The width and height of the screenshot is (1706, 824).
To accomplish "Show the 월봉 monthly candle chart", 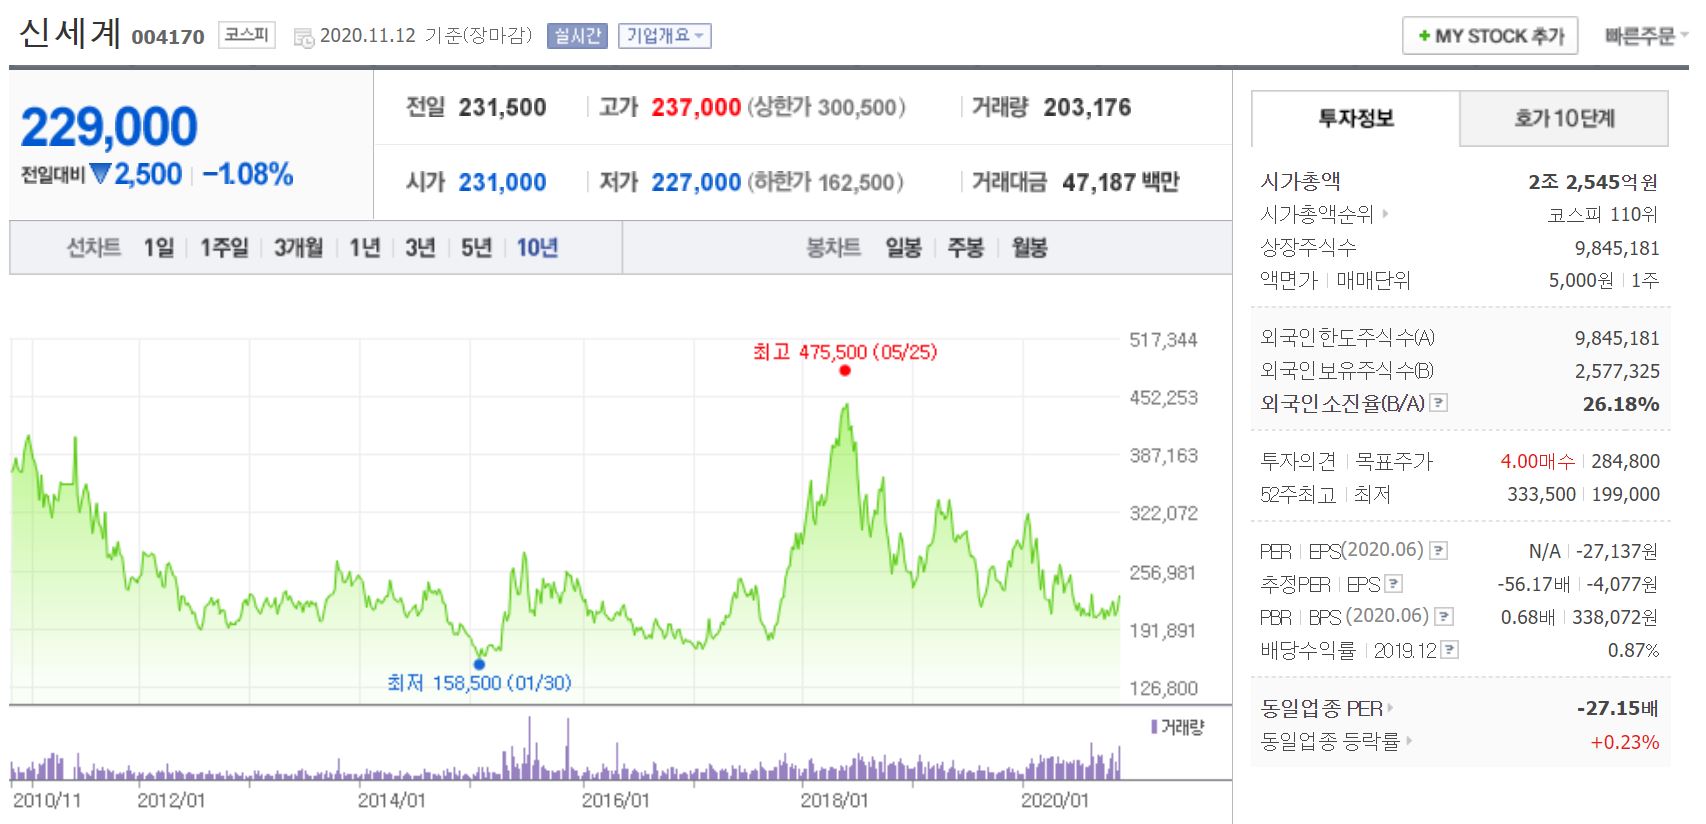I will point(1029,248).
